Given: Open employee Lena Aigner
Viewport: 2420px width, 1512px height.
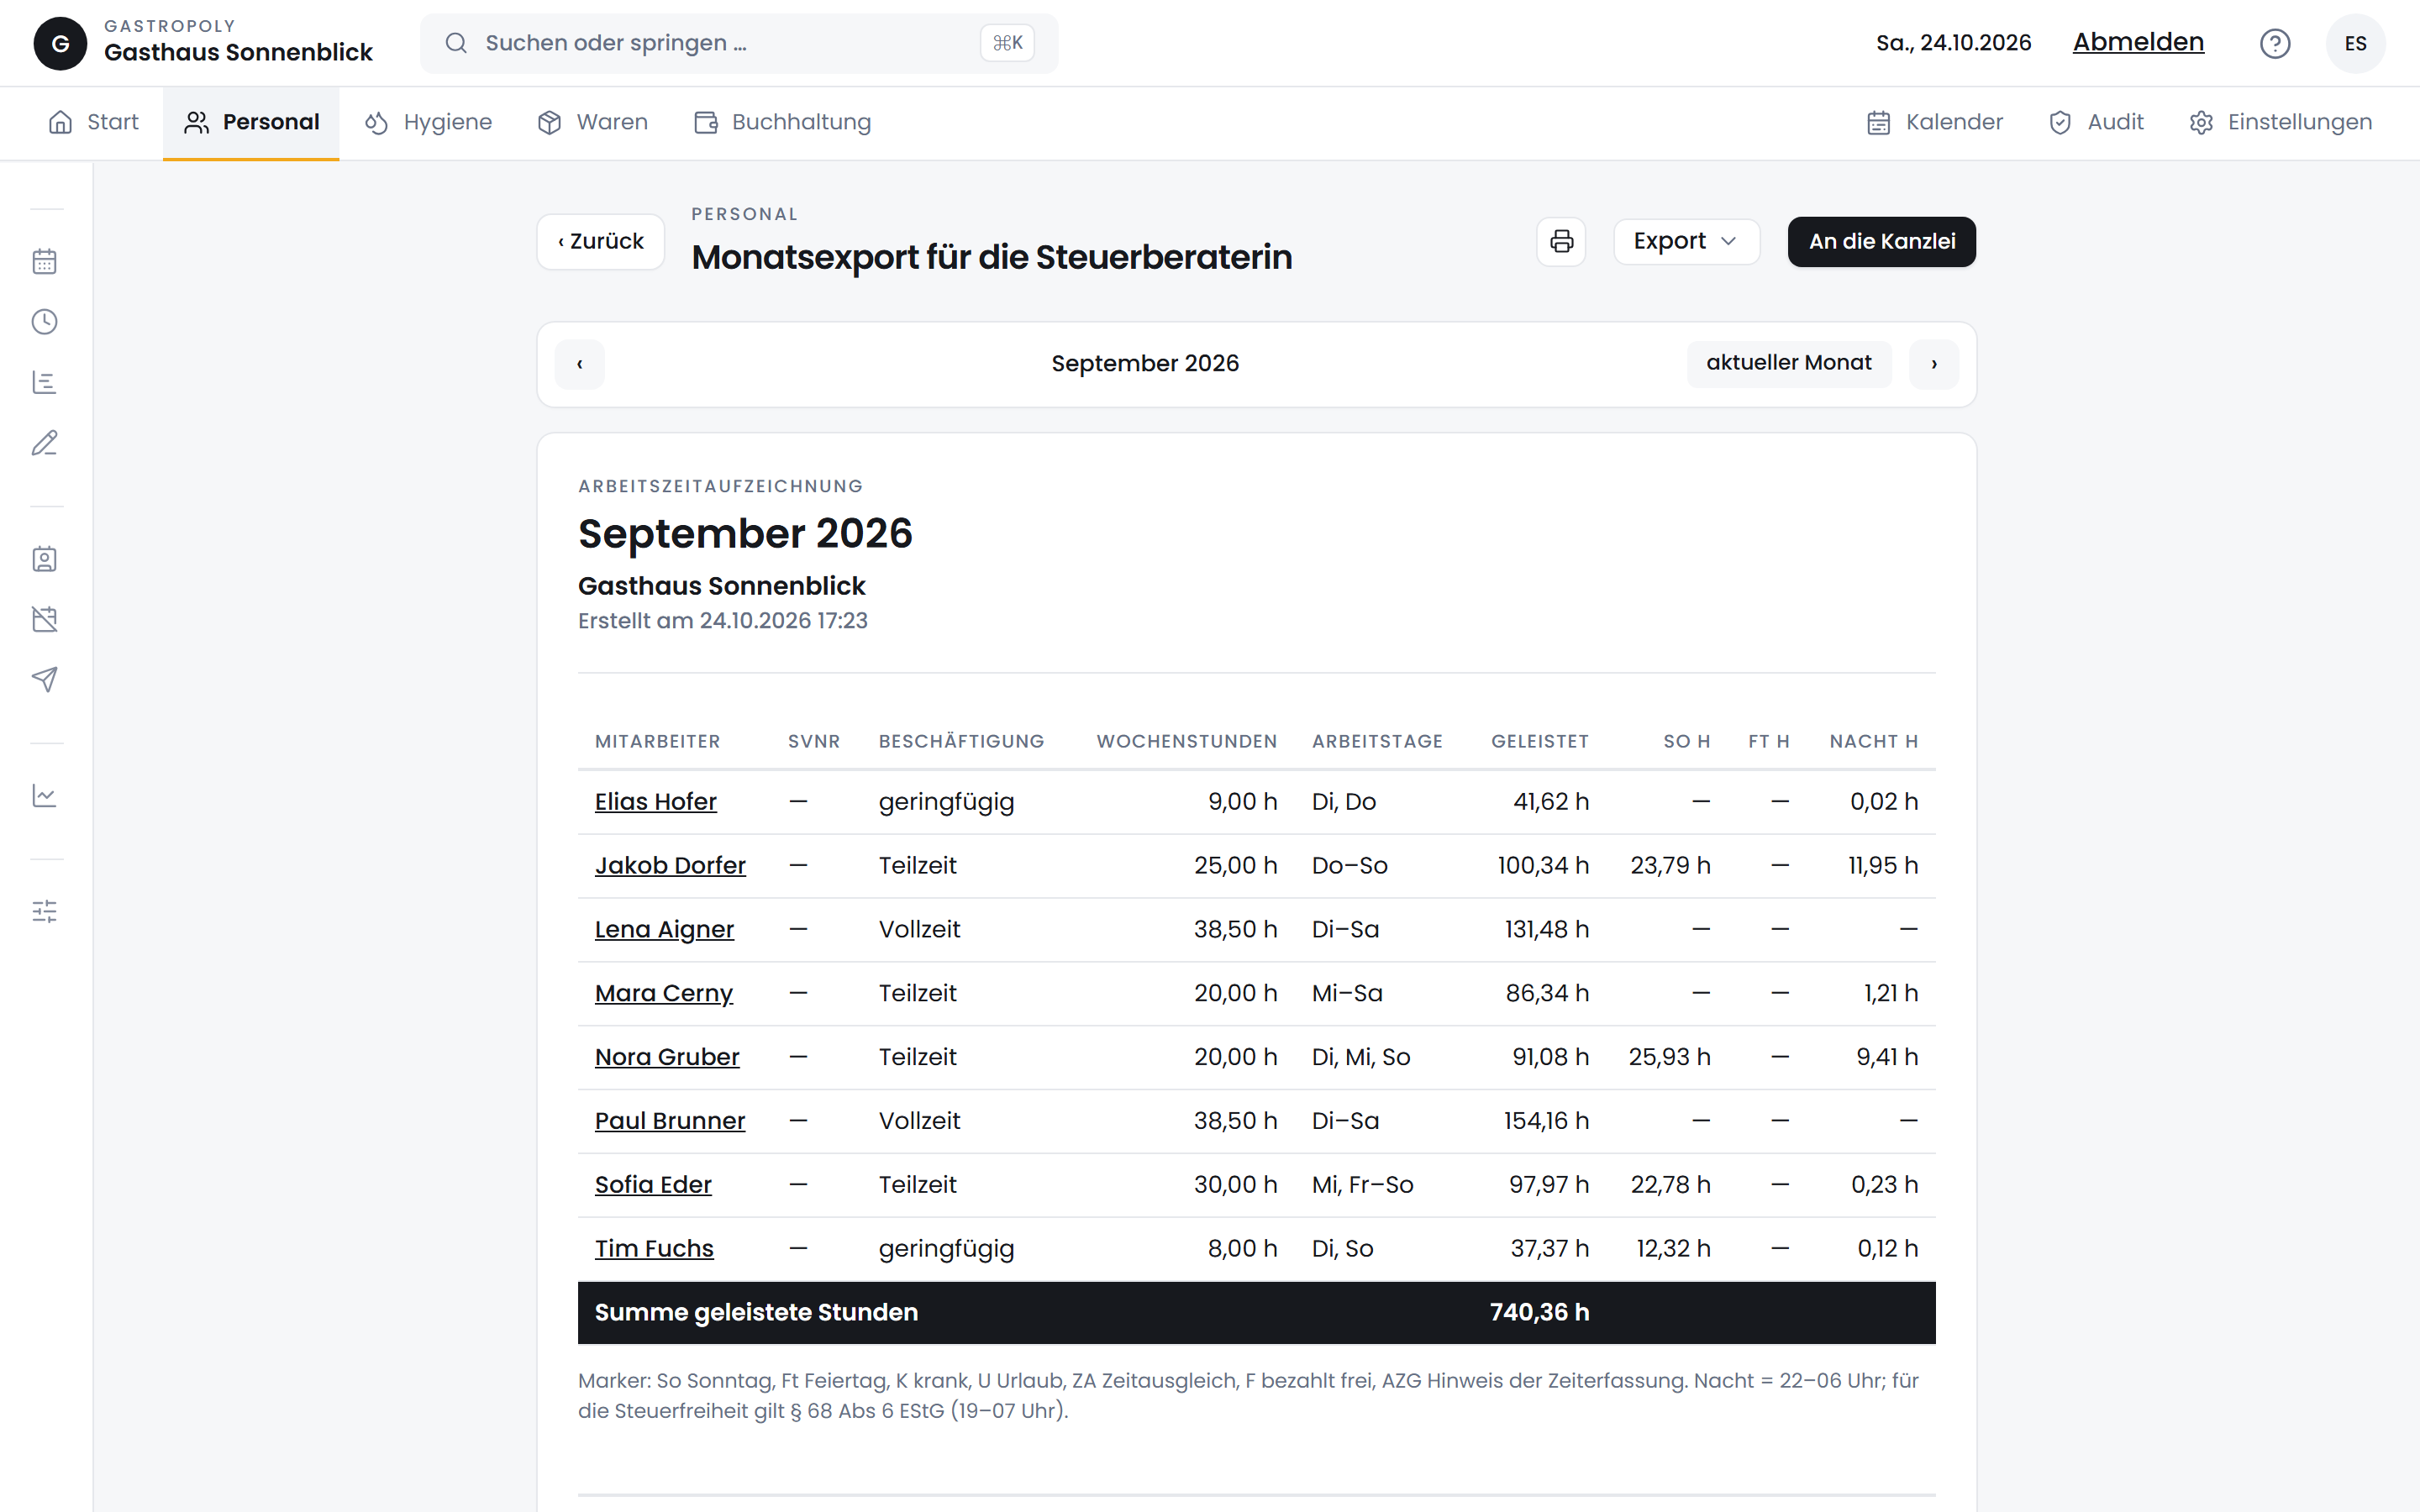Looking at the screenshot, I should coord(664,930).
